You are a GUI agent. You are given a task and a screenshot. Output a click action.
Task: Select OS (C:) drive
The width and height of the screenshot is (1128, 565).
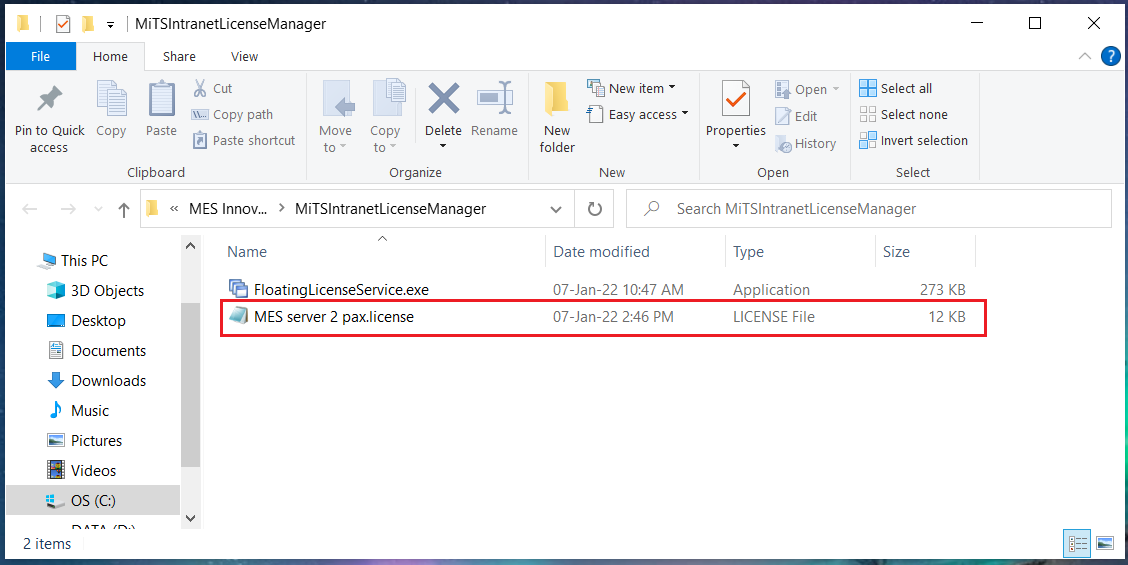pos(93,500)
